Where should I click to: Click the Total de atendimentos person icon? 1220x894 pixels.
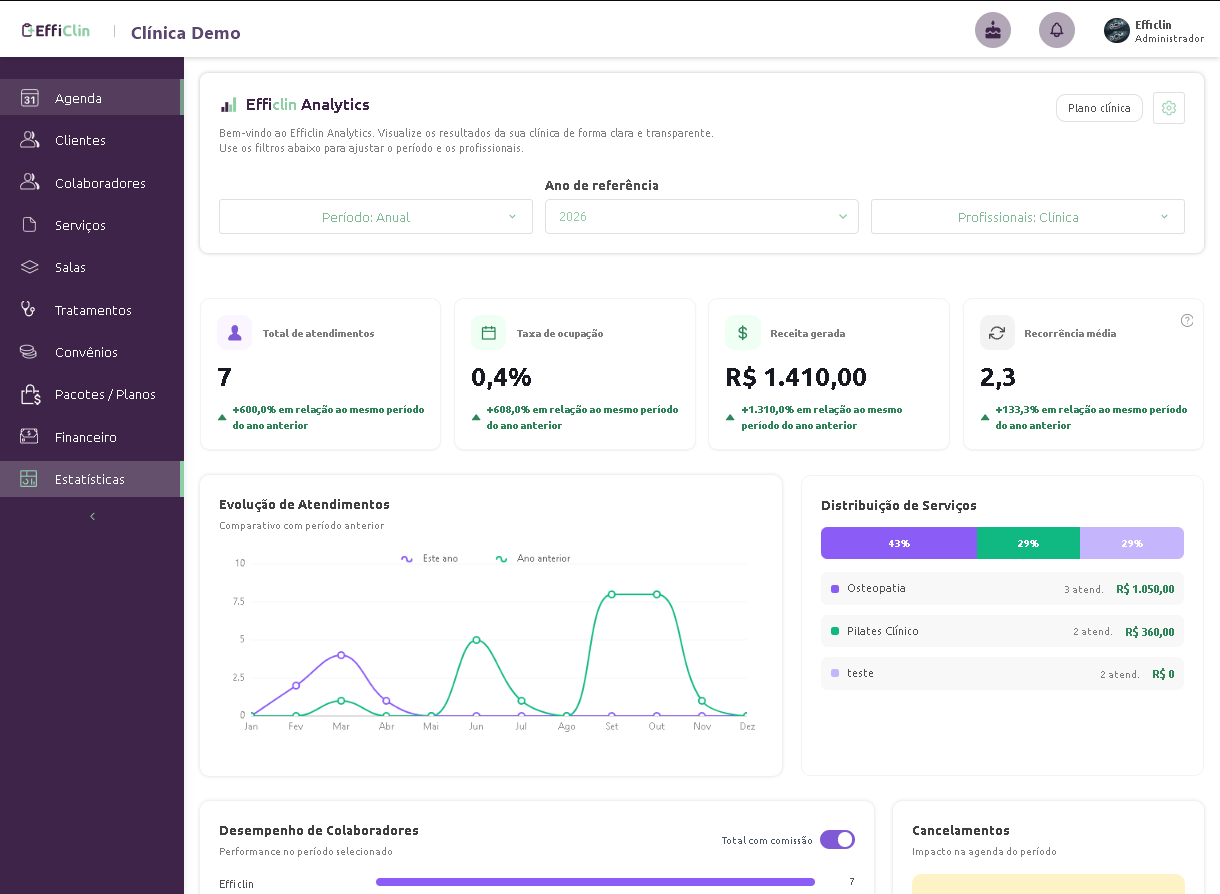235,333
